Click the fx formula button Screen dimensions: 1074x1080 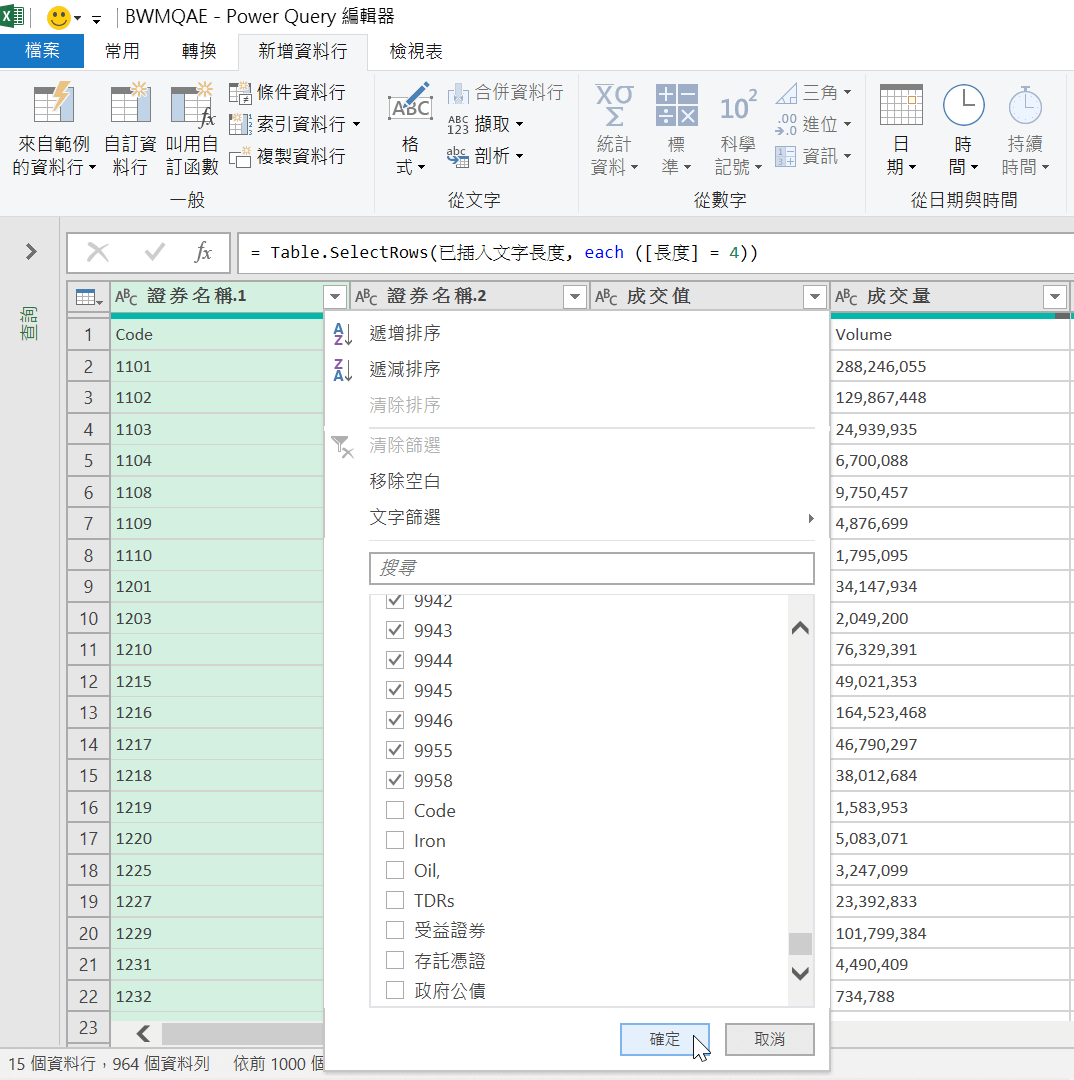click(x=203, y=253)
